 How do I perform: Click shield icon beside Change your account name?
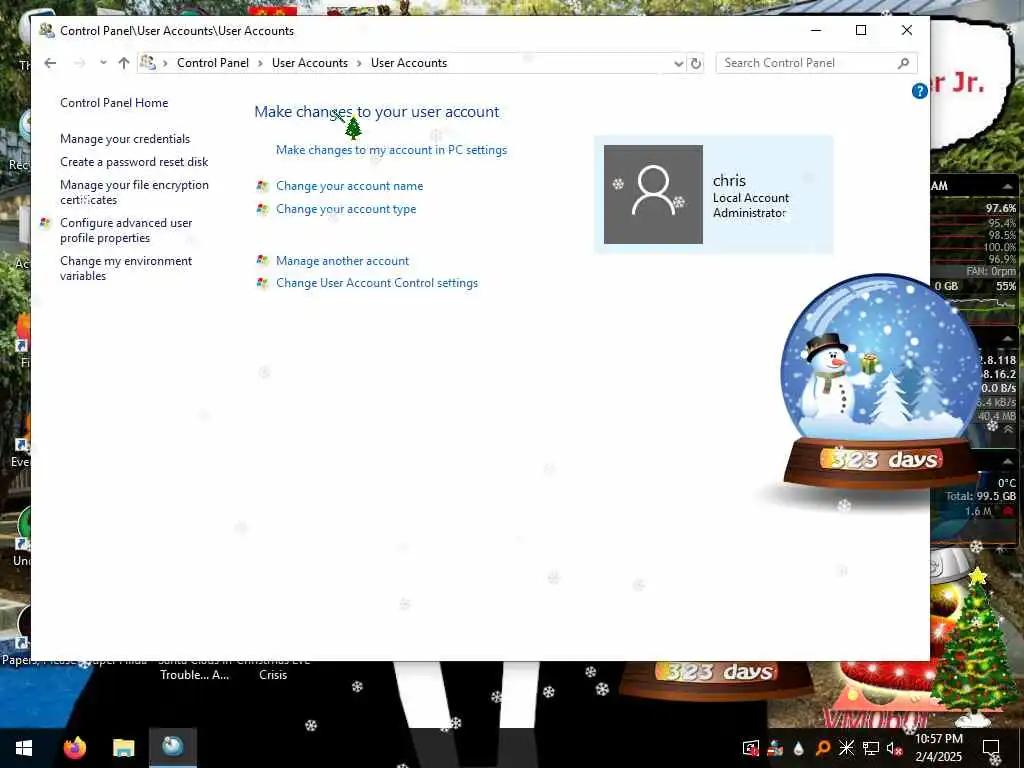pyautogui.click(x=263, y=186)
